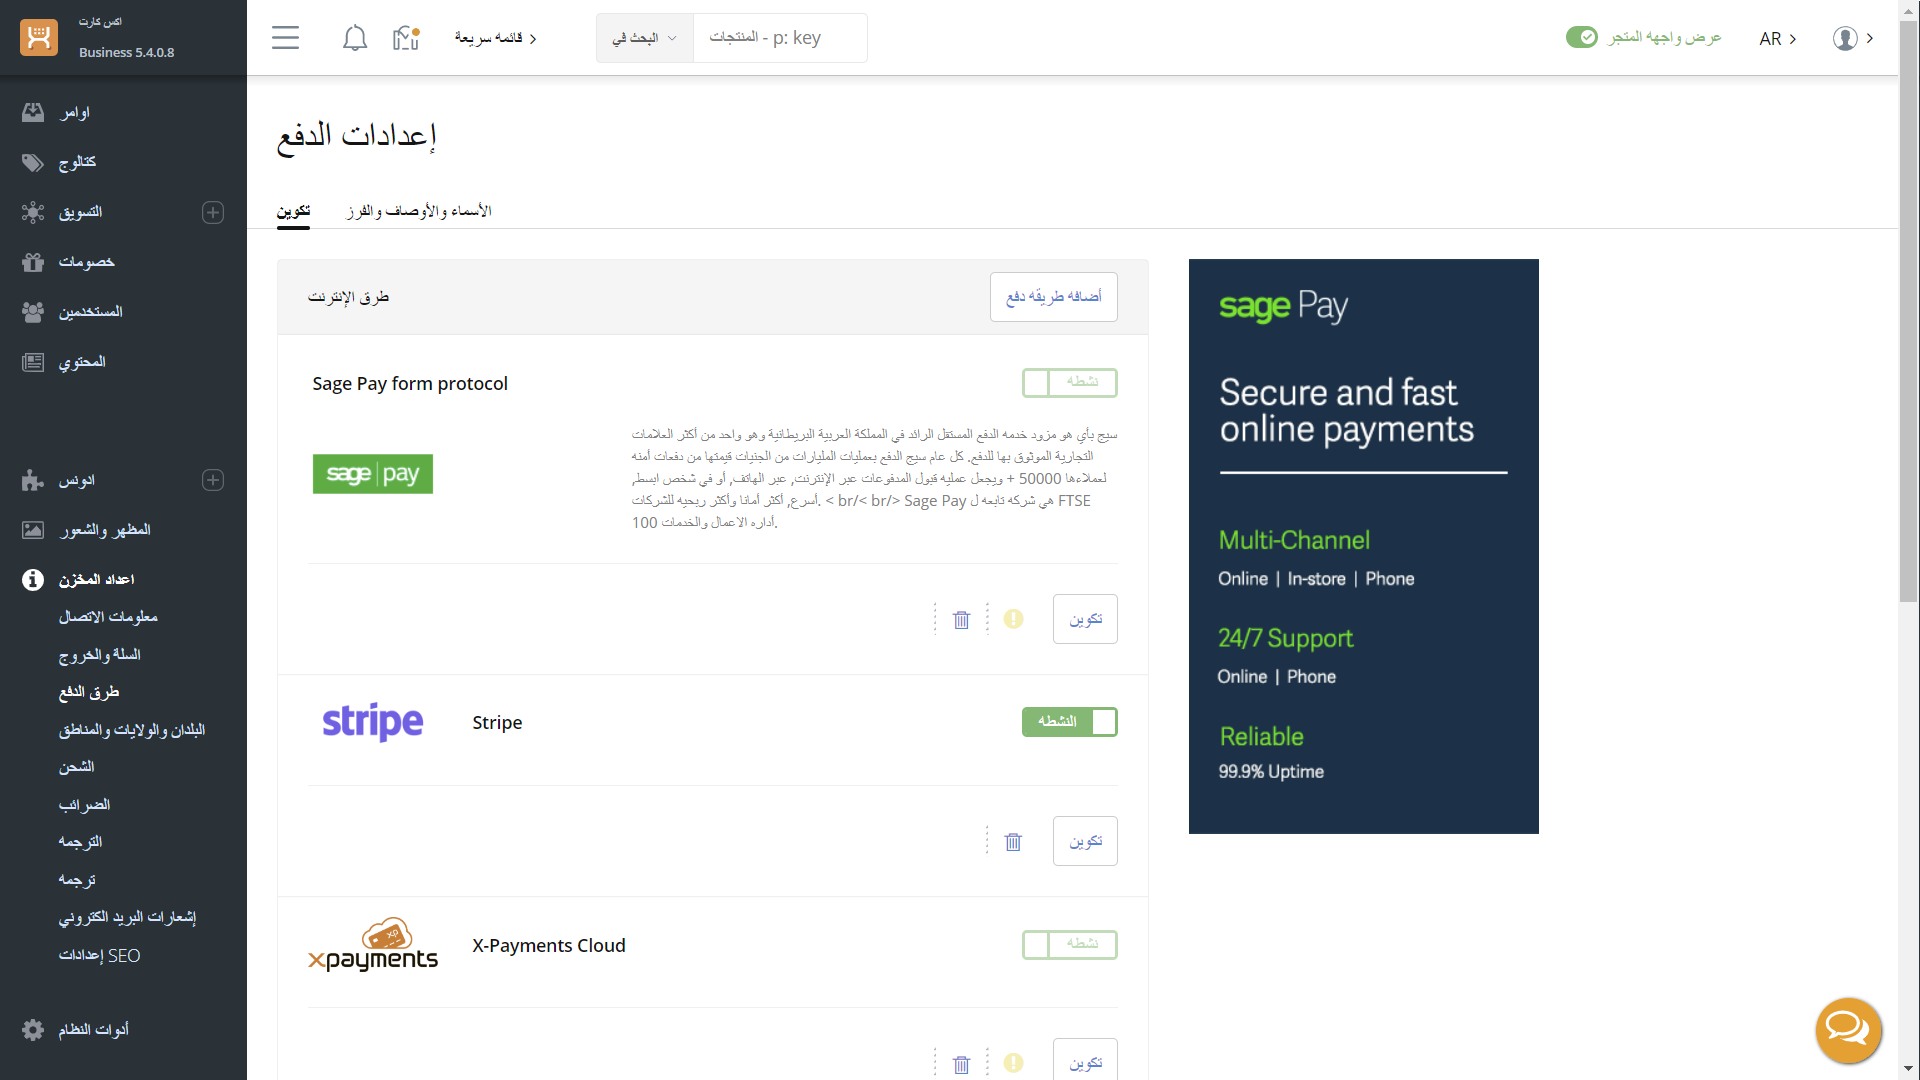Expand Addons submenu plus button
The width and height of the screenshot is (1920, 1080).
[213, 480]
